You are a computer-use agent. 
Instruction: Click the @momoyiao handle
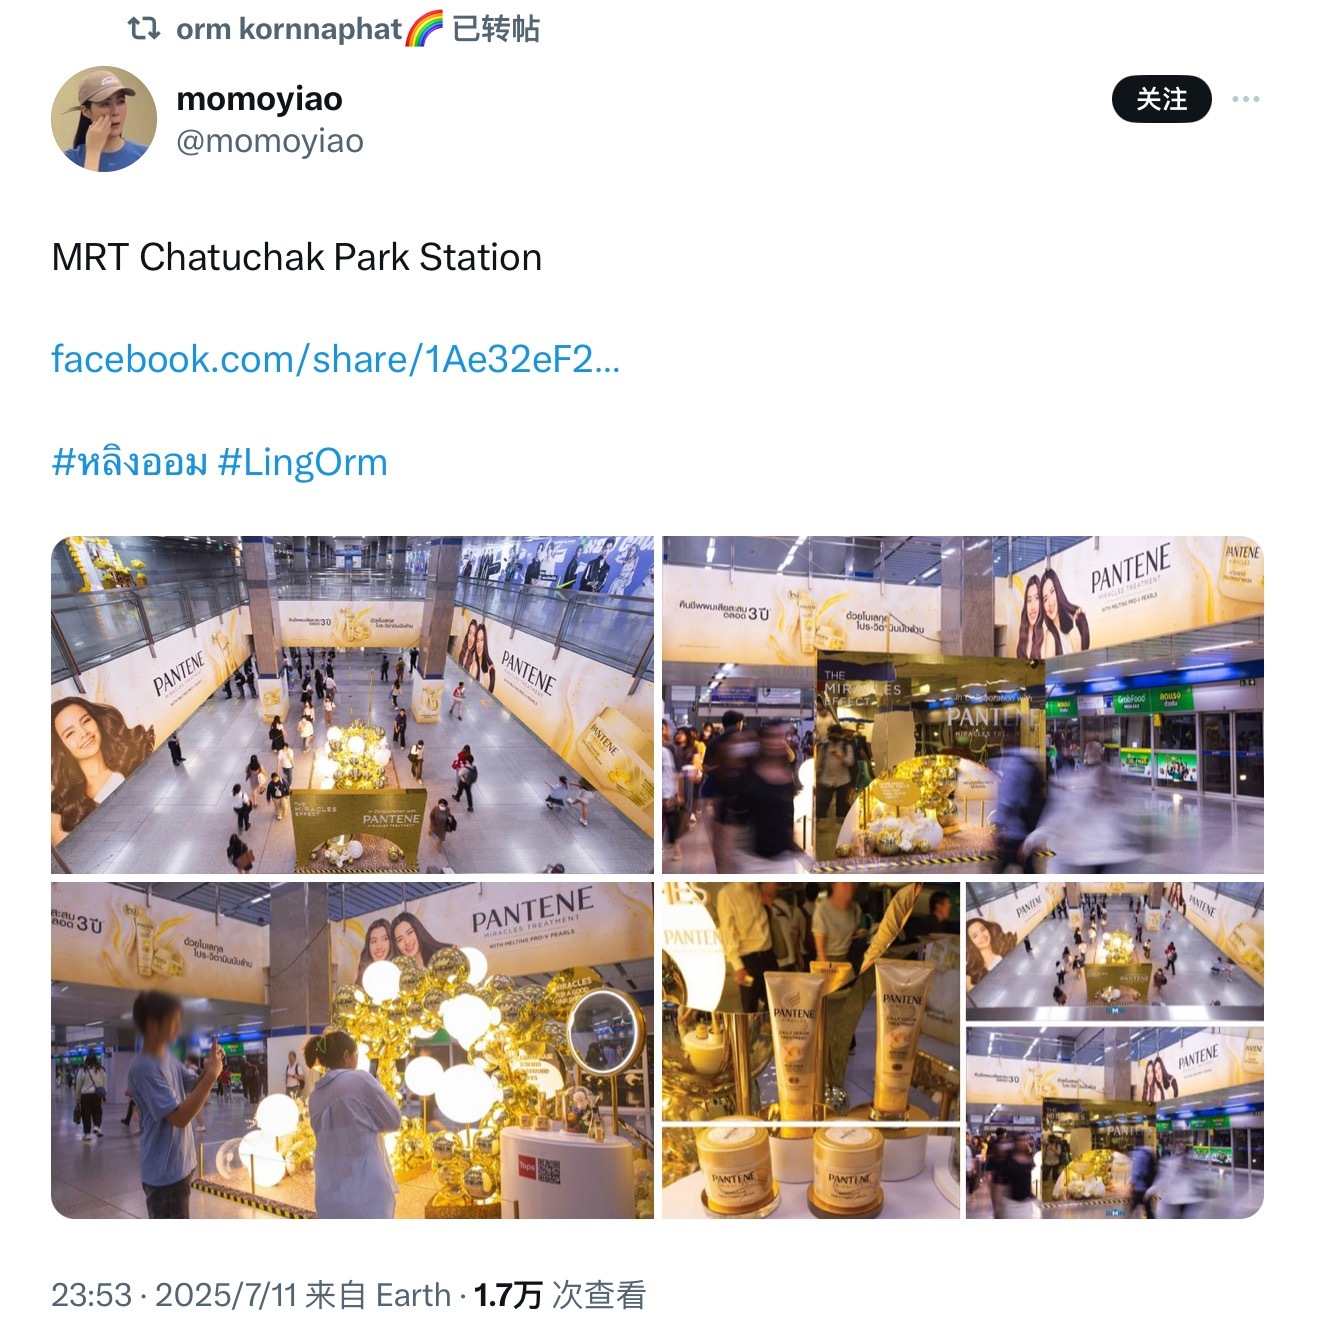(x=270, y=141)
